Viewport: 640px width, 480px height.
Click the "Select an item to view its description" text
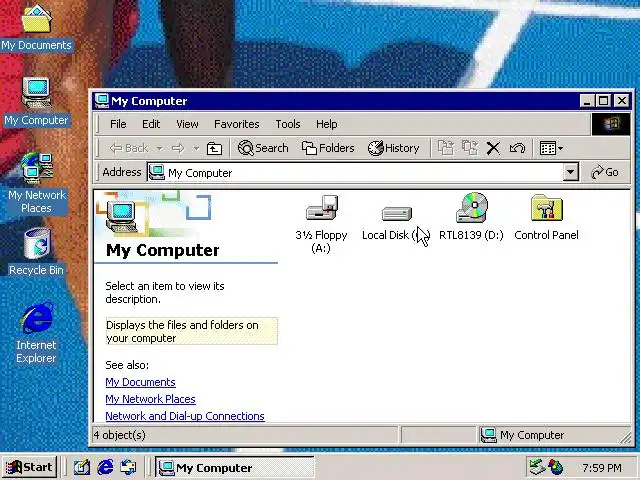pyautogui.click(x=165, y=293)
